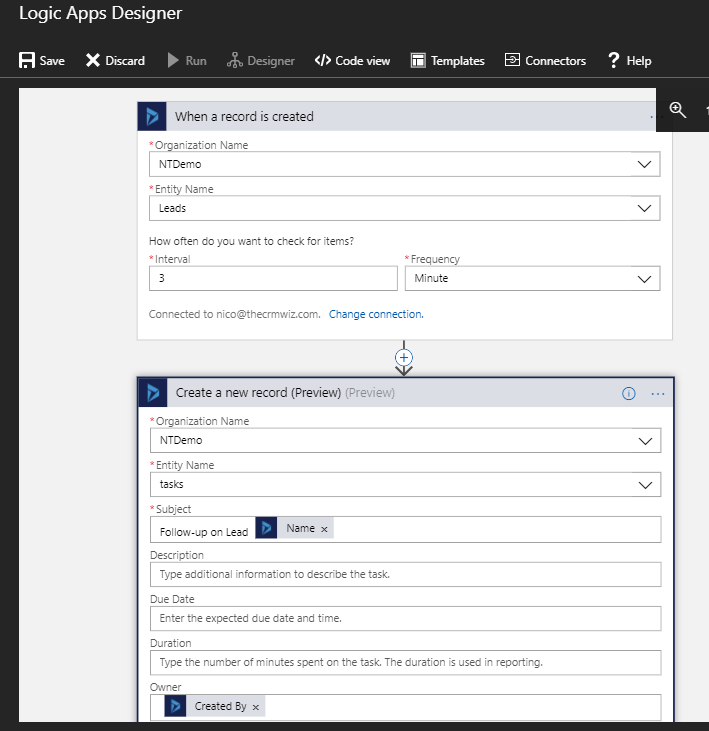The image size is (709, 731).
Task: Open the Frequency Minute dropdown
Action: (644, 279)
